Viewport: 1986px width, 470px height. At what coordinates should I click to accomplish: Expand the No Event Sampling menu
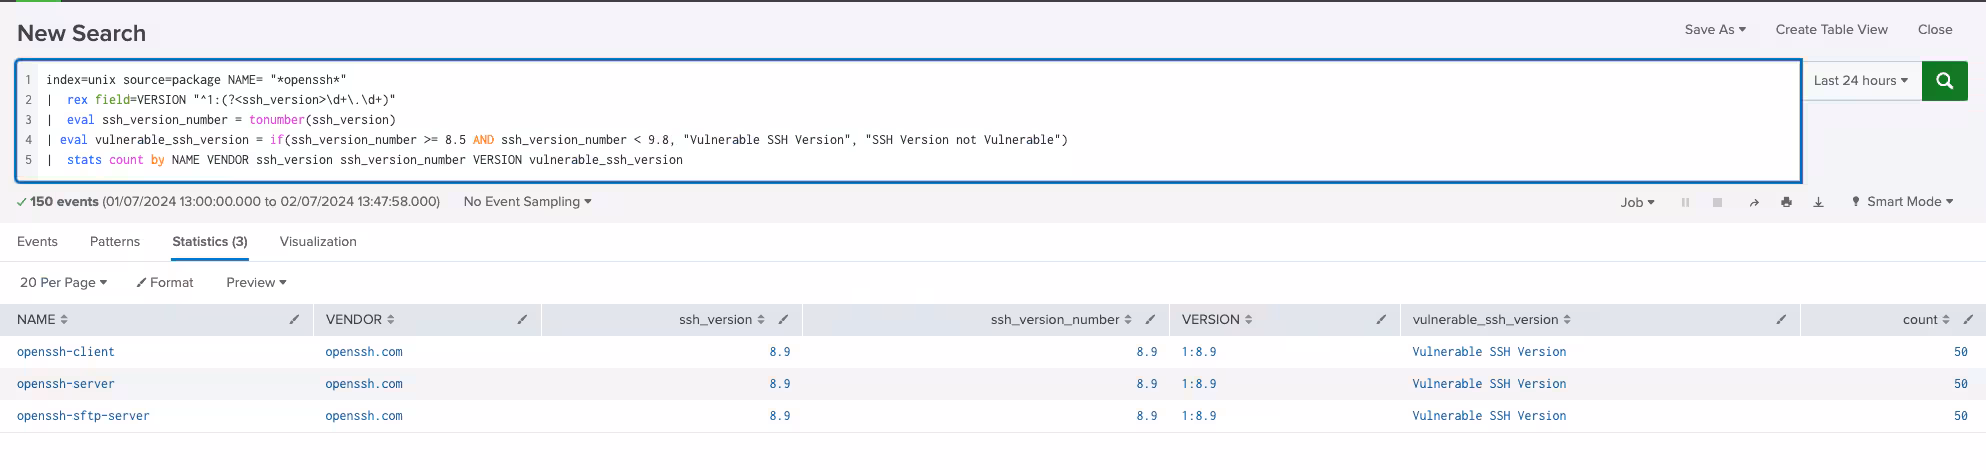pyautogui.click(x=527, y=202)
